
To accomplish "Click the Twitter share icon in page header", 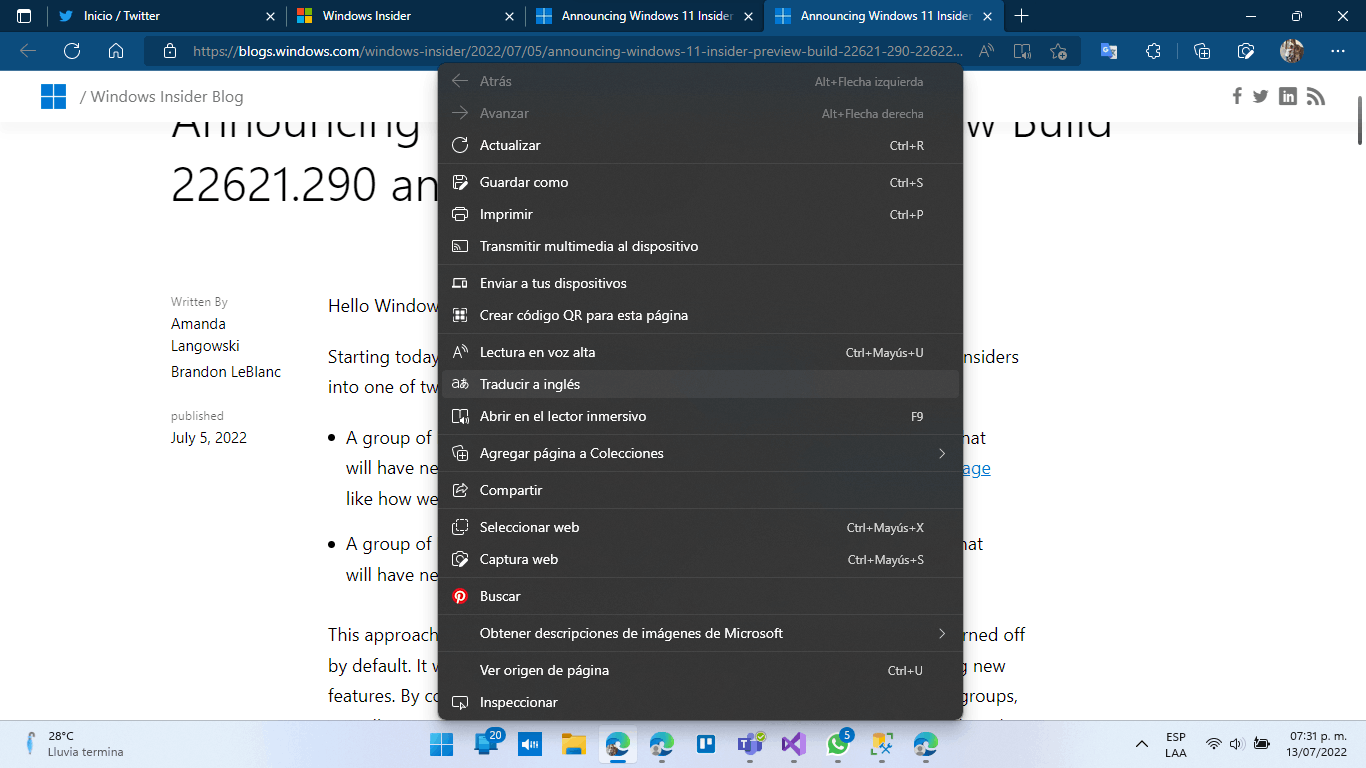I will 1261,96.
